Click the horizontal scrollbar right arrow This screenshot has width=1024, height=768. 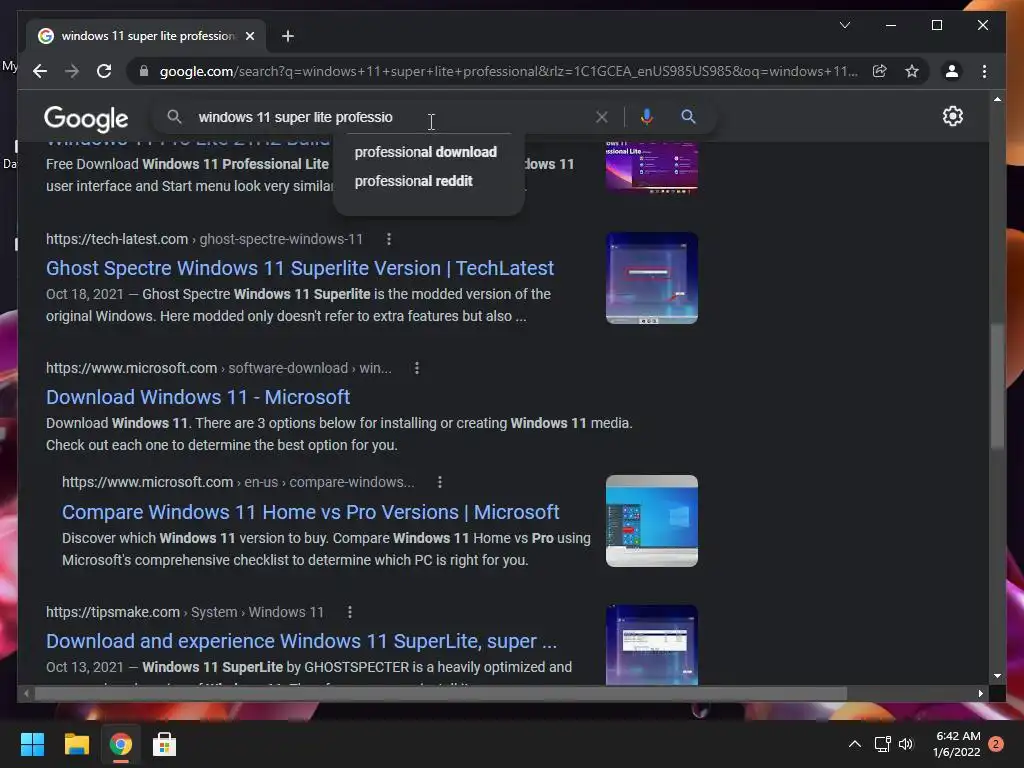point(980,694)
